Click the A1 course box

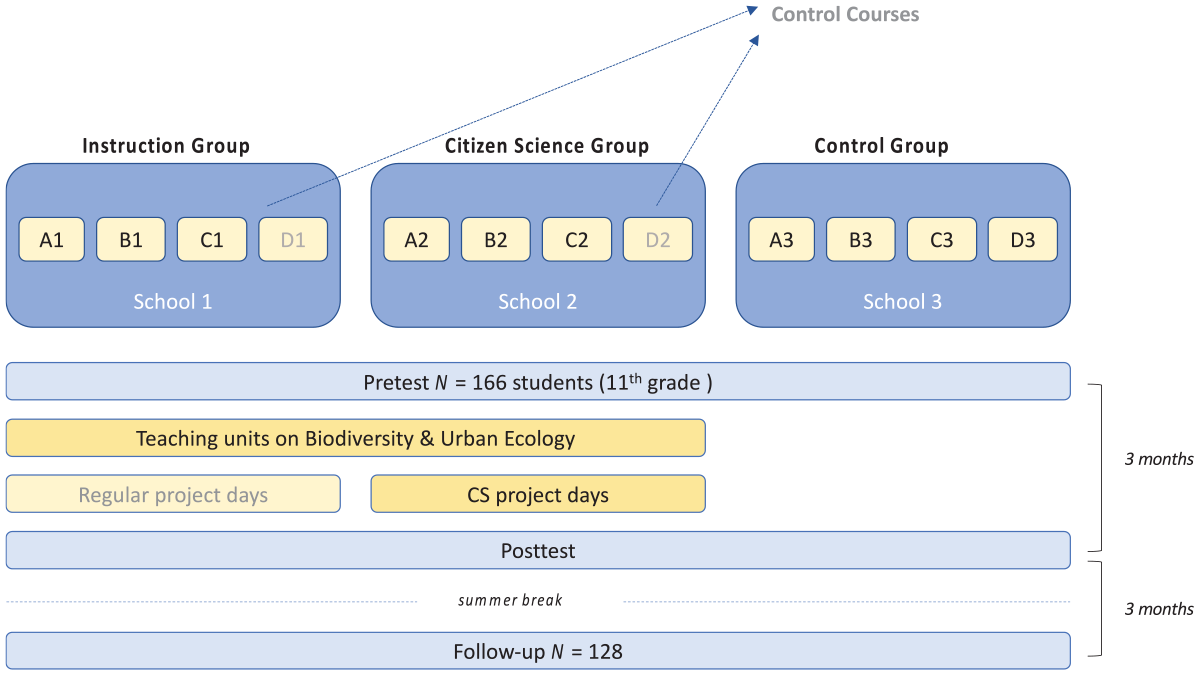click(51, 239)
